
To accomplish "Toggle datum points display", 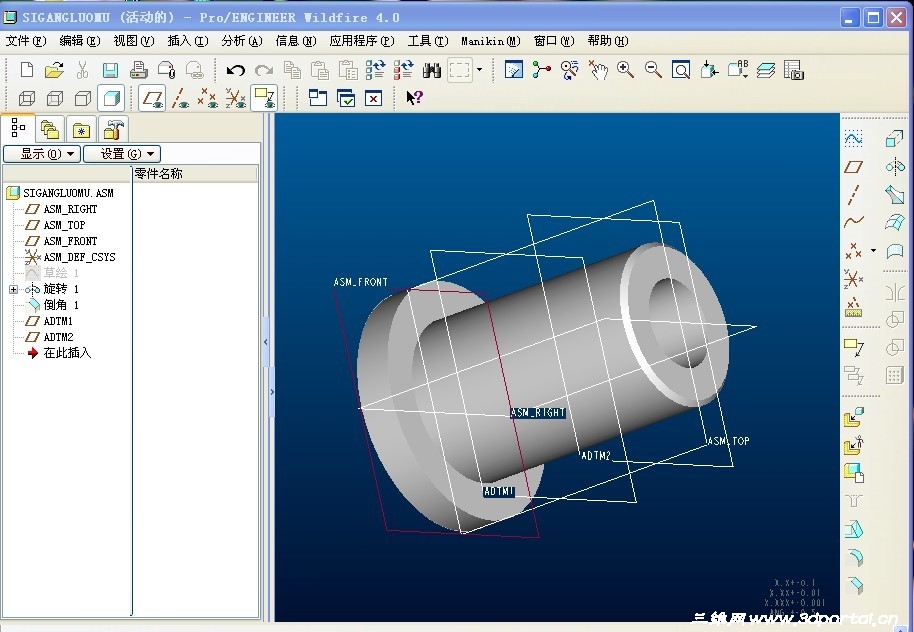I will coord(208,98).
